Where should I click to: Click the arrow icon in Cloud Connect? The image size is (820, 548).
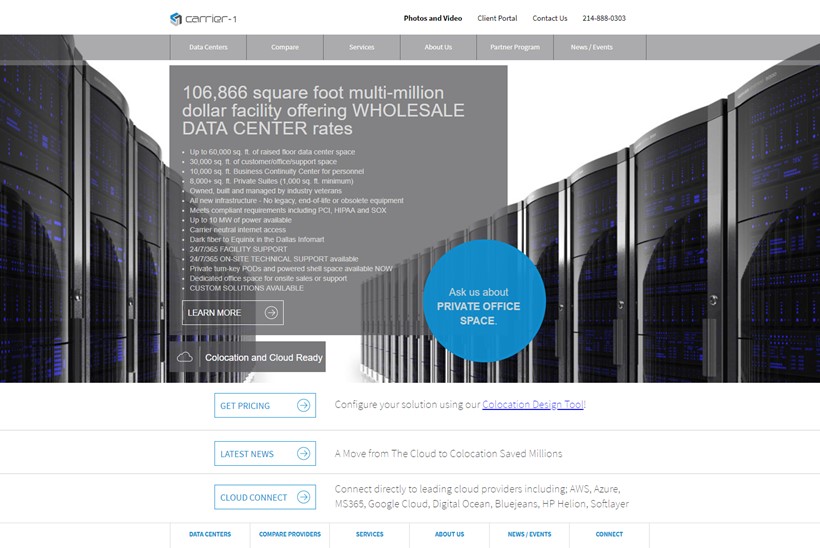coord(303,497)
